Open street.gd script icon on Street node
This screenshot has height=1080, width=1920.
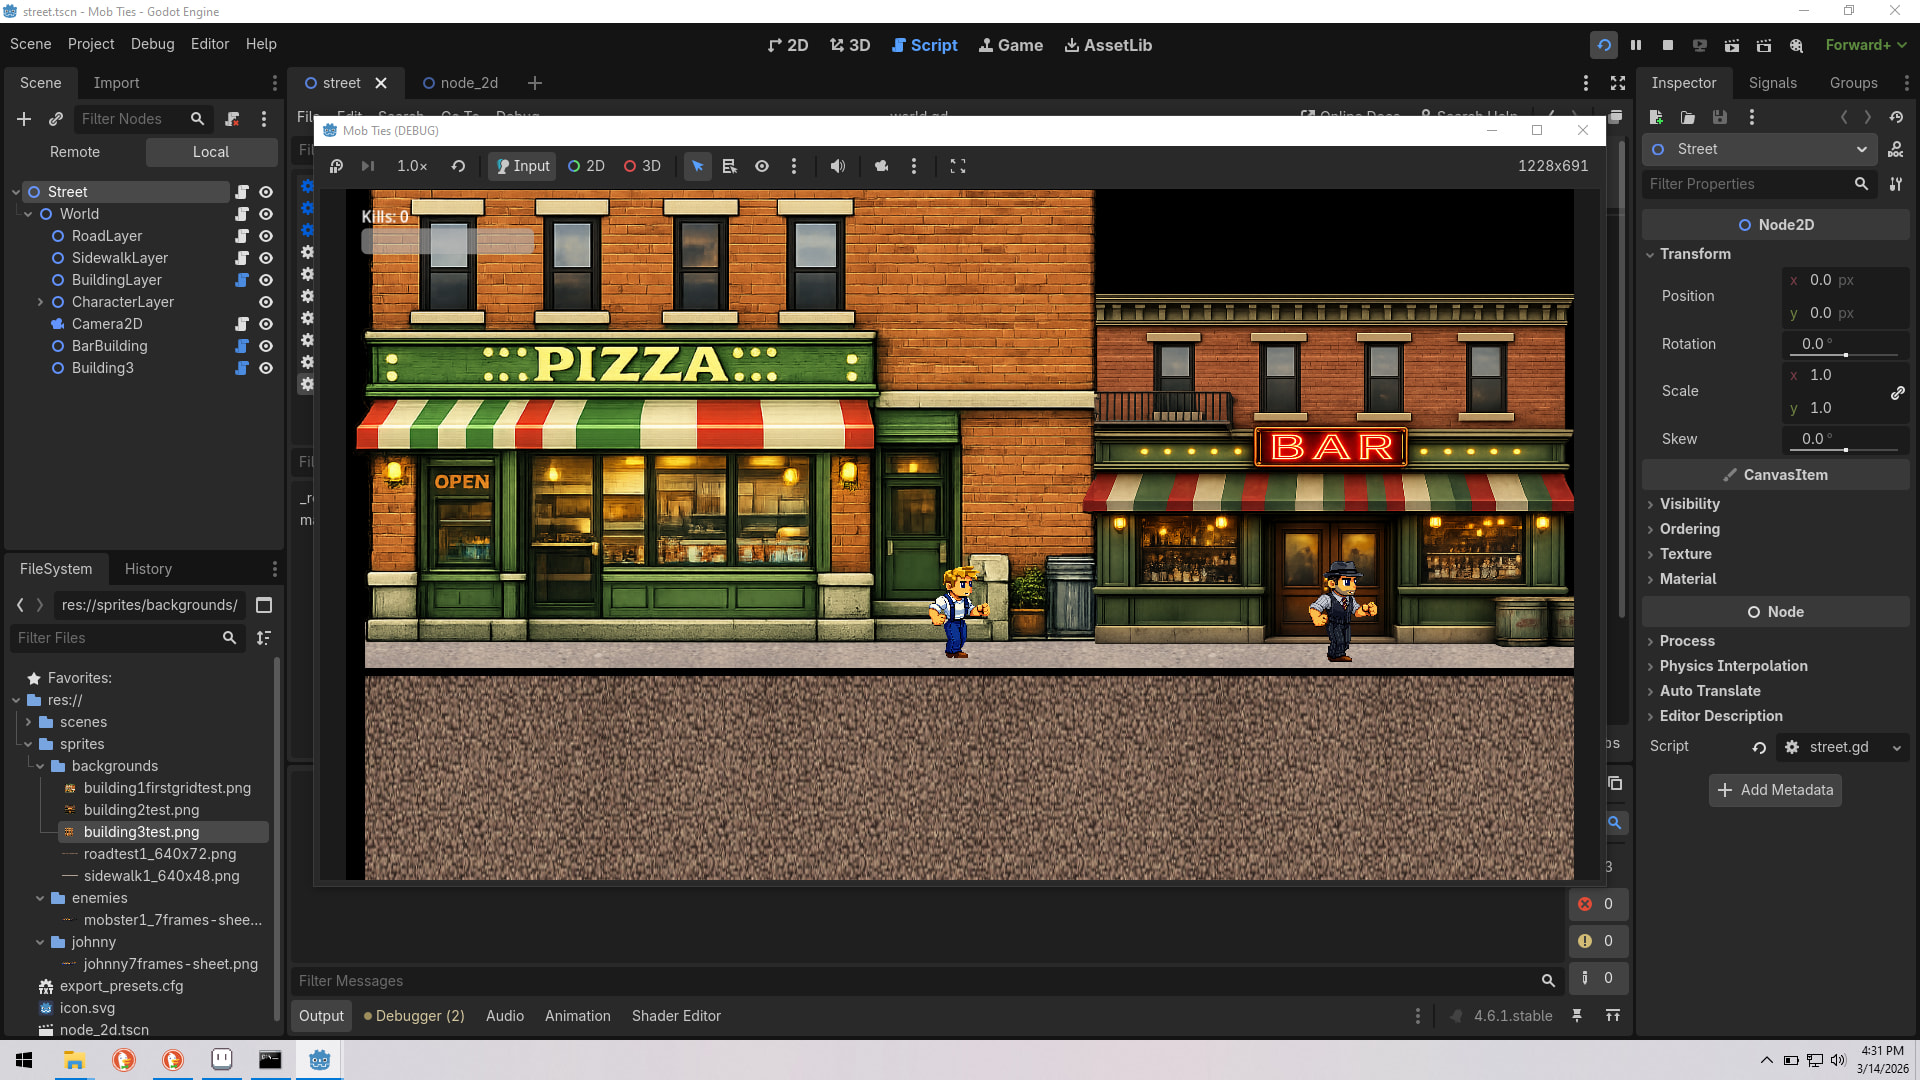tap(241, 192)
